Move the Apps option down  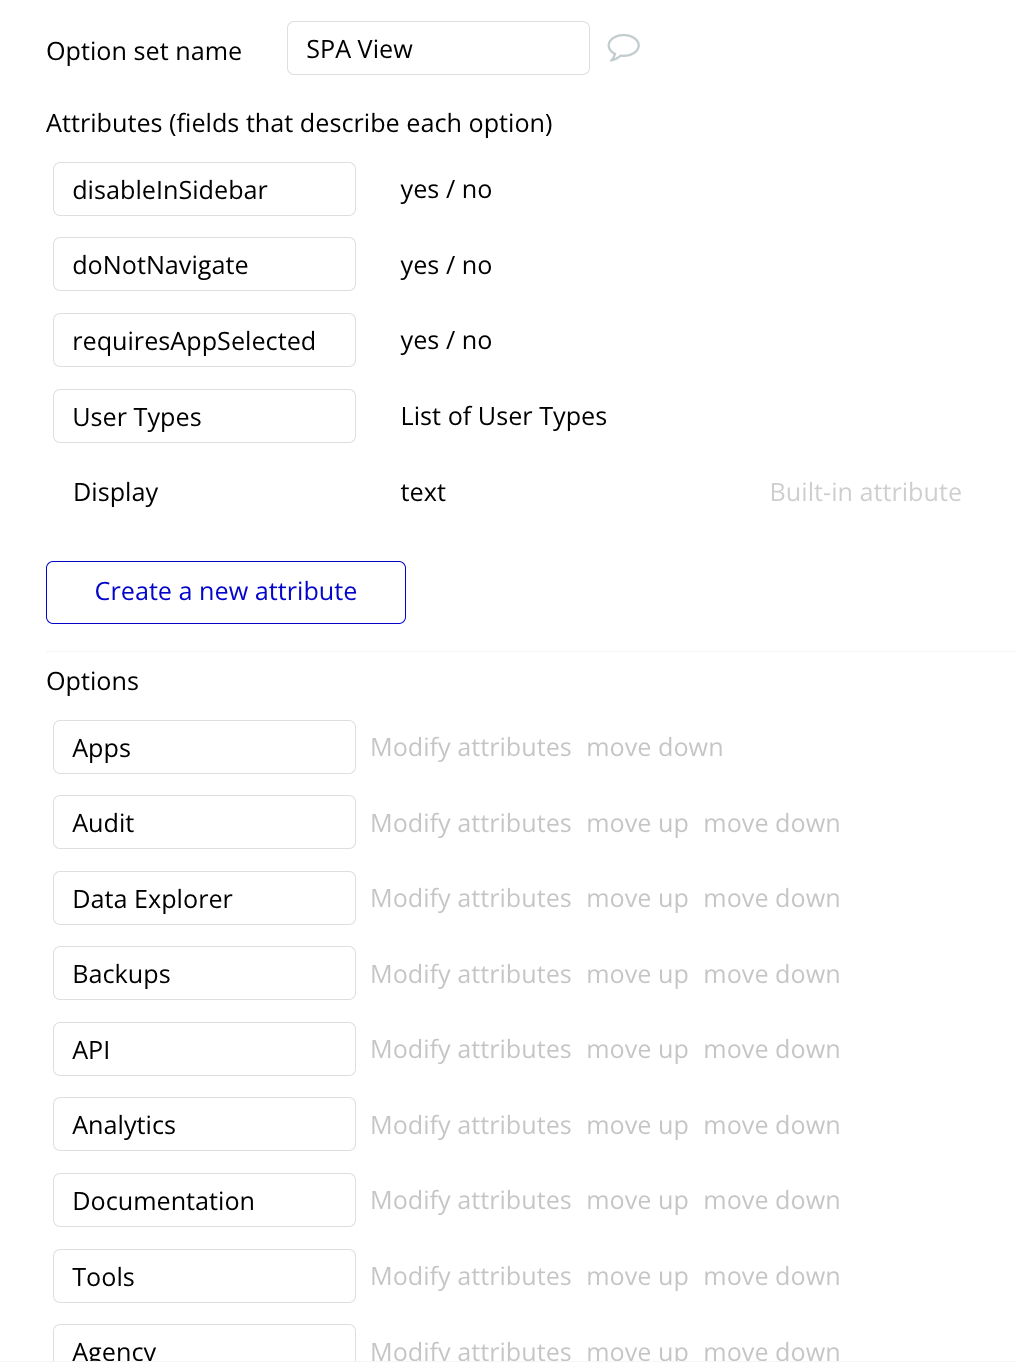[x=654, y=748]
